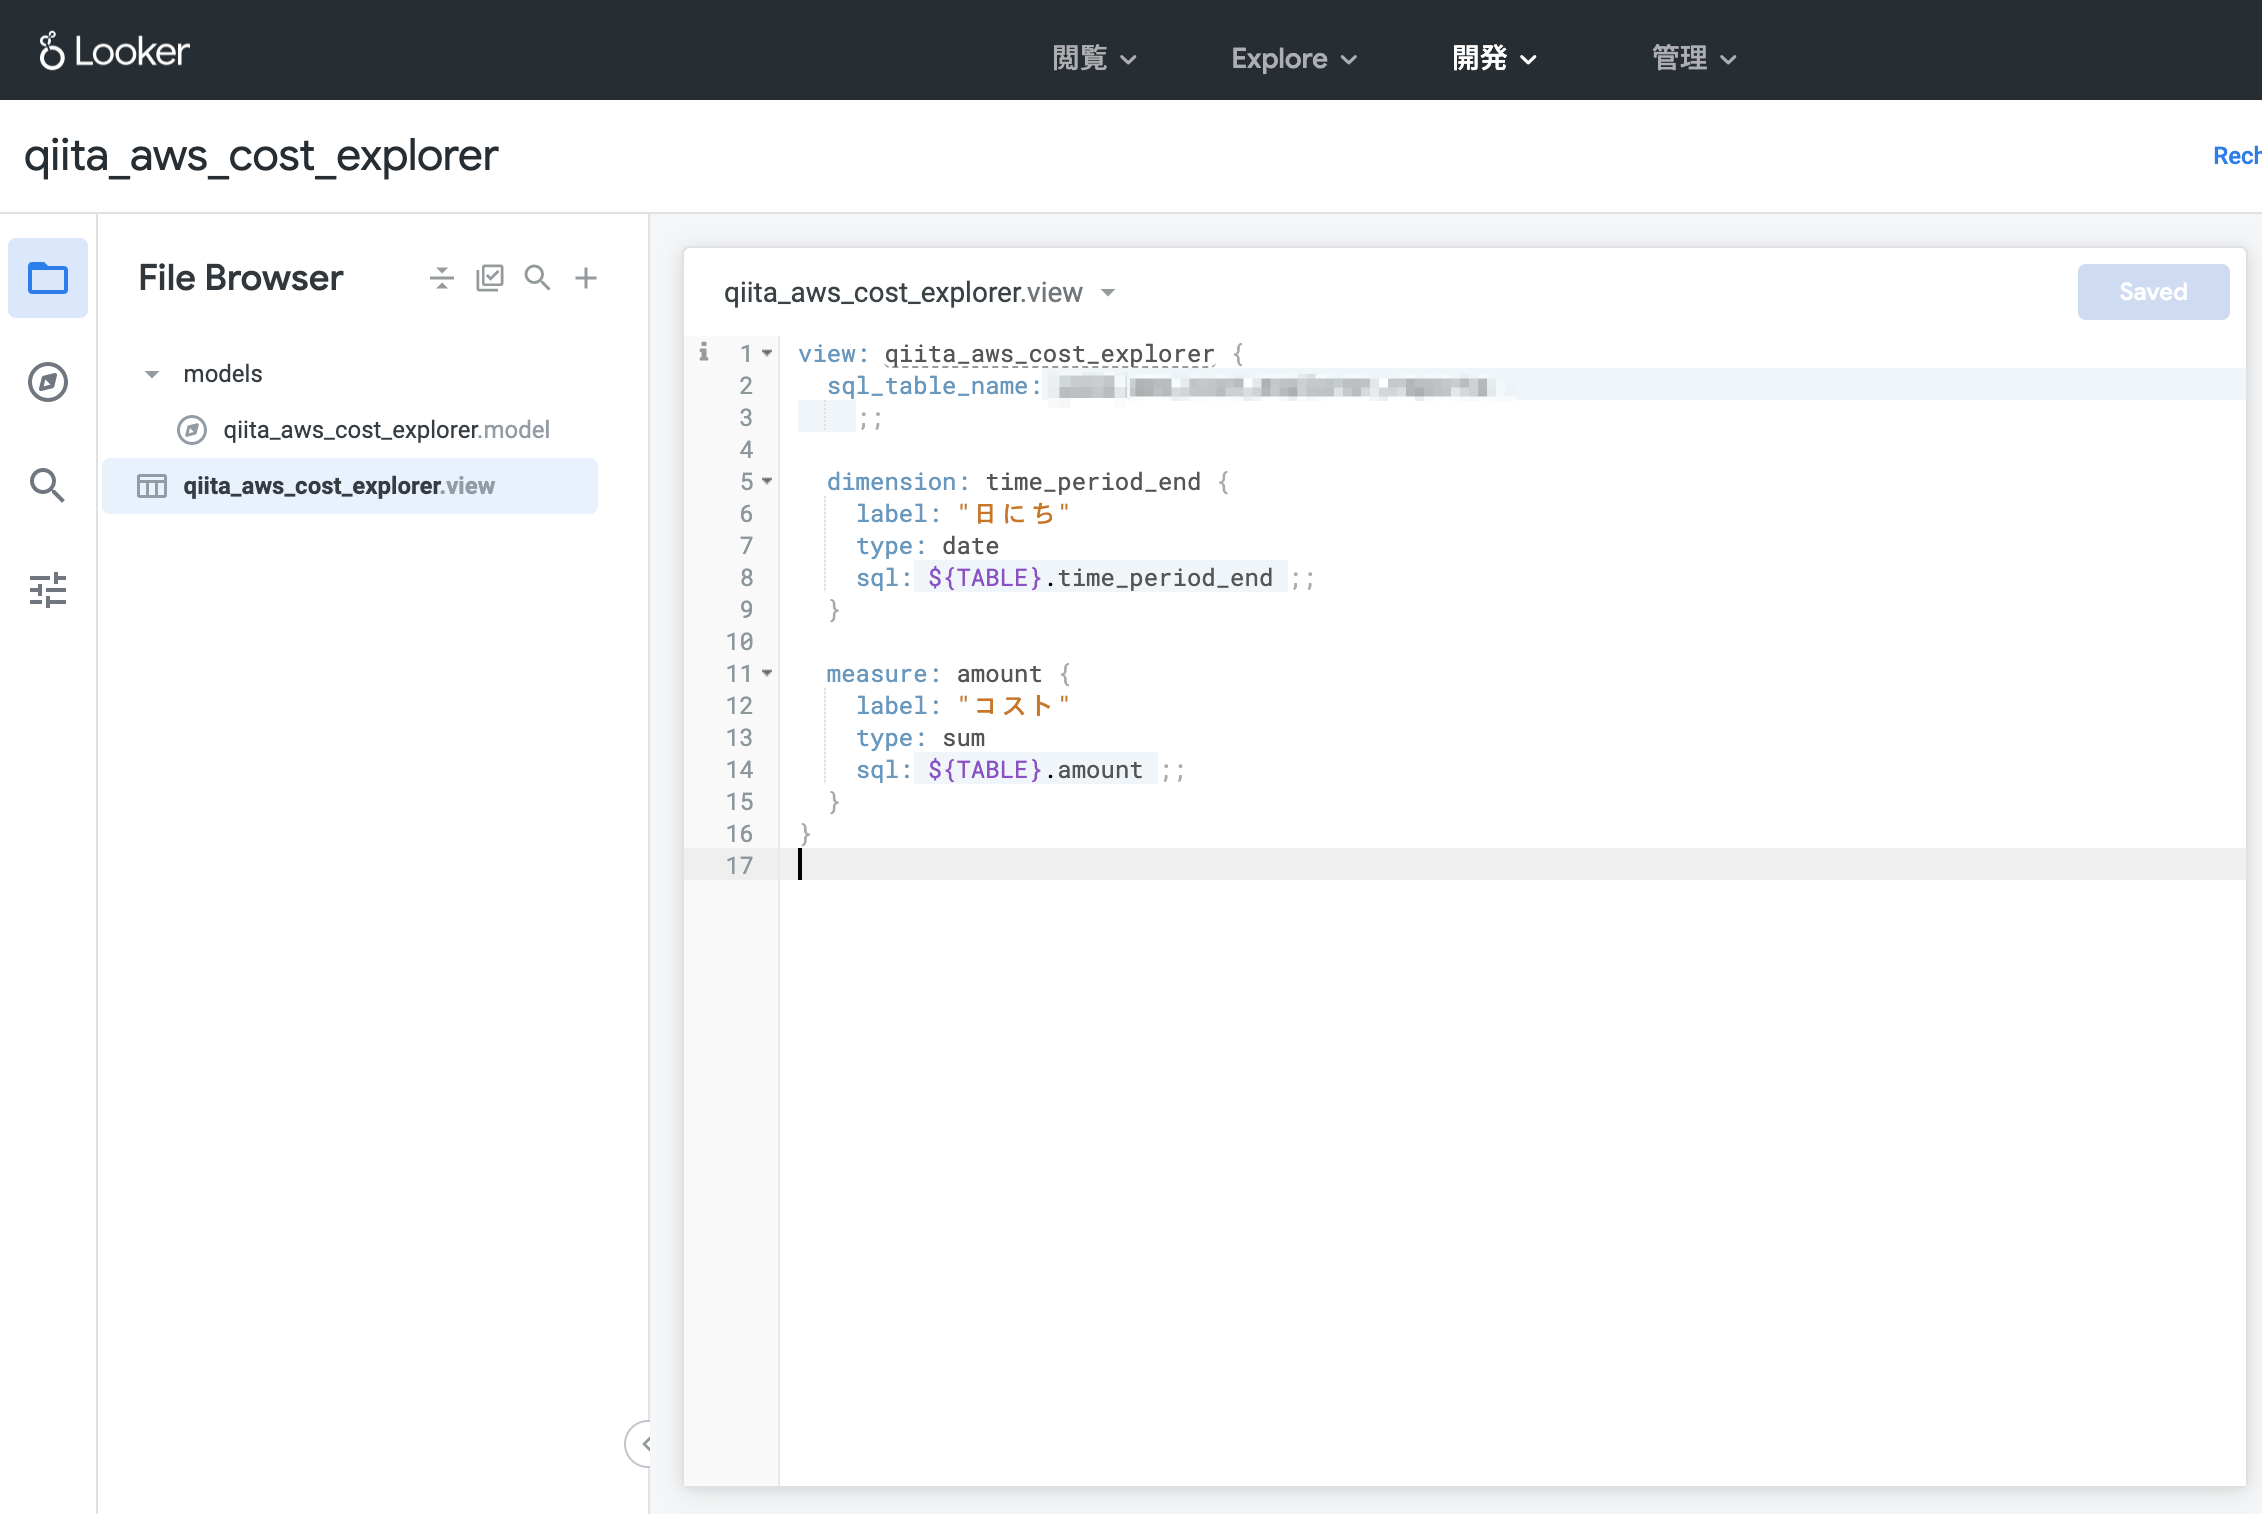Click the collapse folders icon
This screenshot has width=2262, height=1514.
point(442,278)
